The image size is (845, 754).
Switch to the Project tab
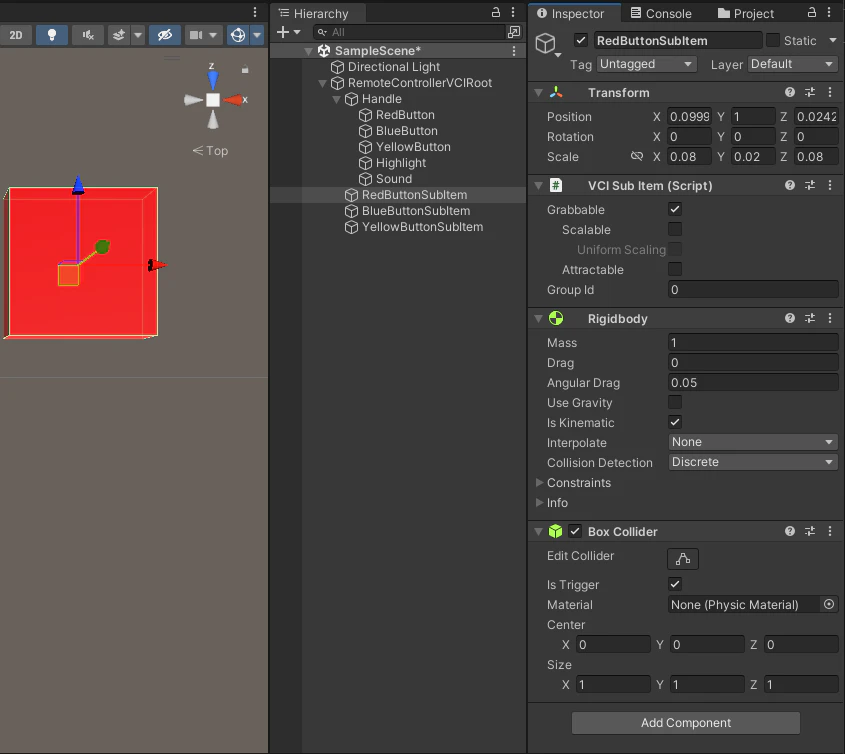[x=746, y=13]
